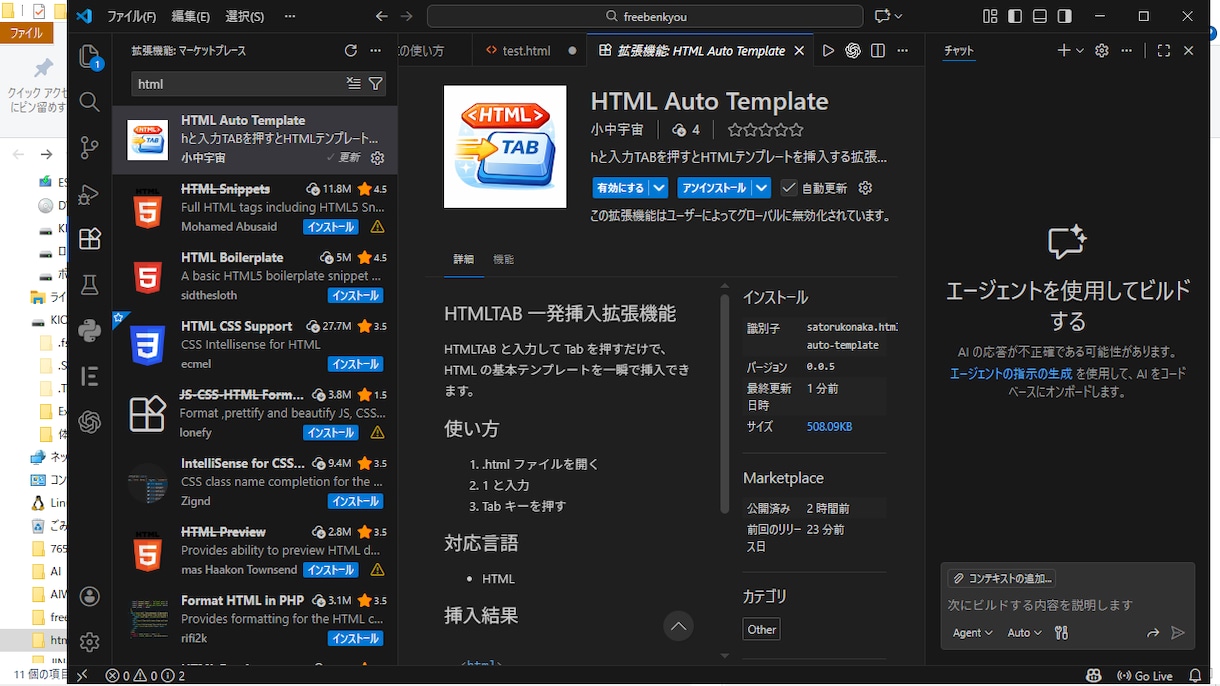1220x686 pixels.
Task: Open Manage gear in activity bar
Action: [x=89, y=641]
